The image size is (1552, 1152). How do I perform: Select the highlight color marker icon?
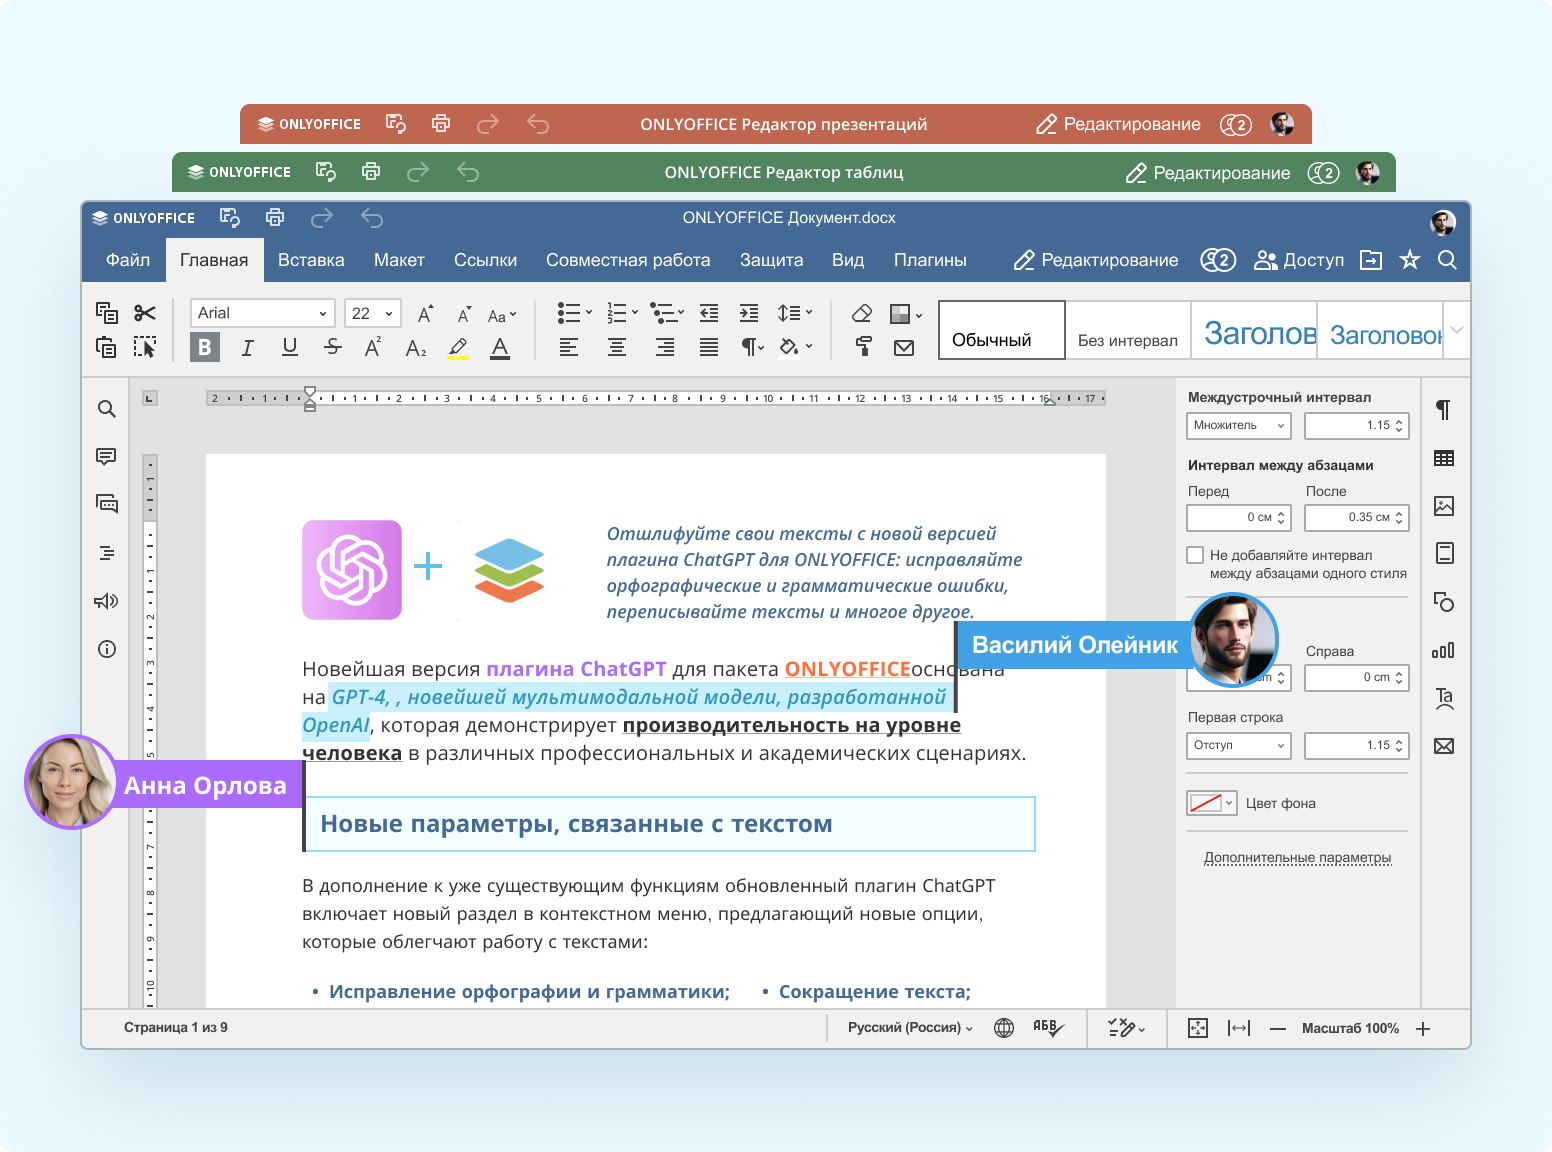tap(458, 347)
